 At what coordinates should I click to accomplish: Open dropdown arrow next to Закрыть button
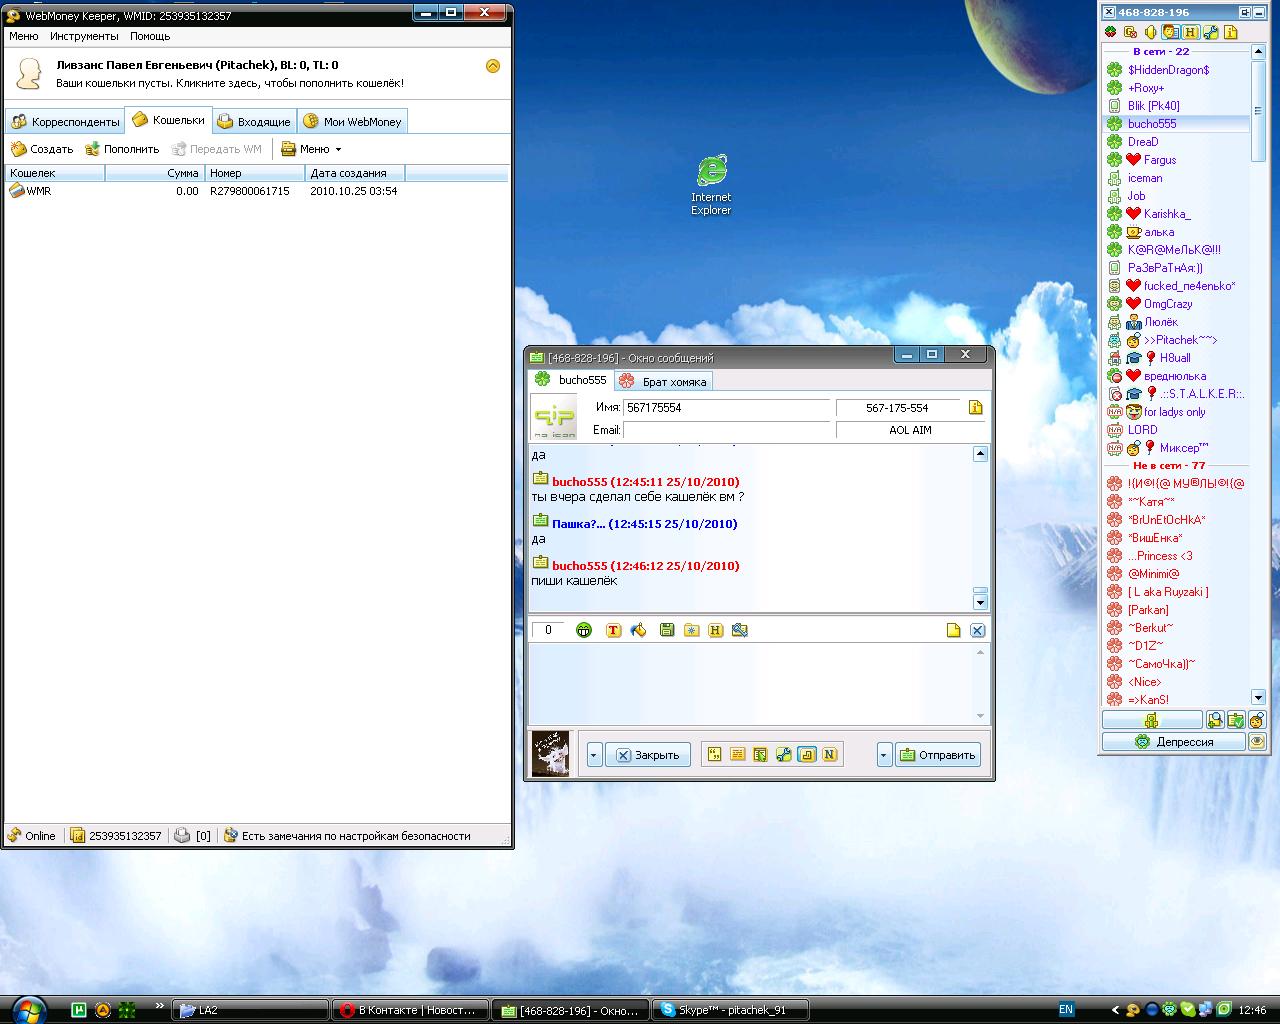coord(594,755)
